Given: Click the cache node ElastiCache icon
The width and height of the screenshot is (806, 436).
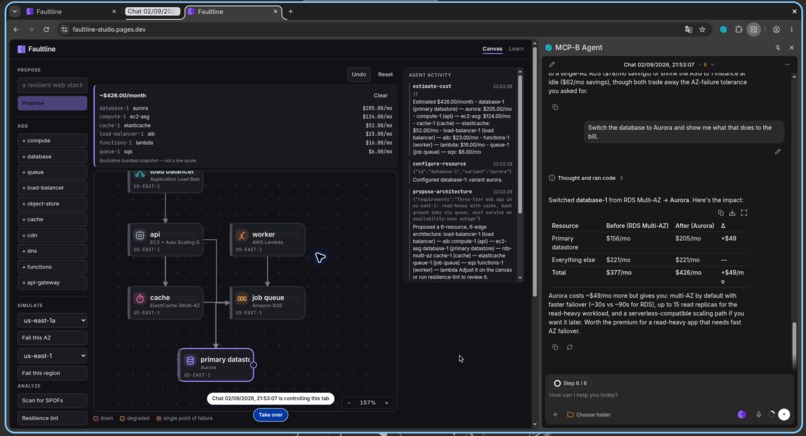Looking at the screenshot, I should 140,299.
